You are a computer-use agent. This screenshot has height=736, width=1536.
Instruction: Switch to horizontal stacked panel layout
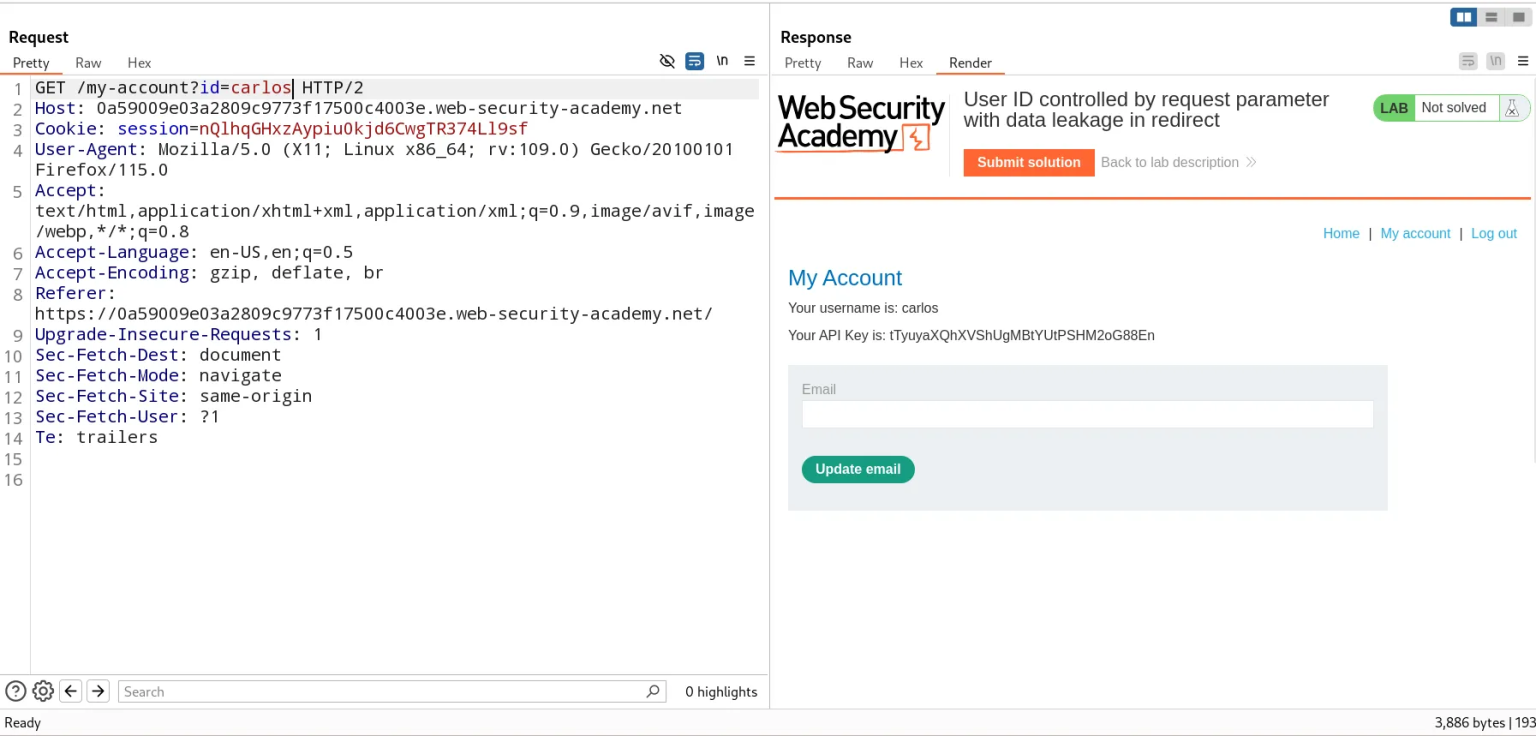pos(1490,17)
